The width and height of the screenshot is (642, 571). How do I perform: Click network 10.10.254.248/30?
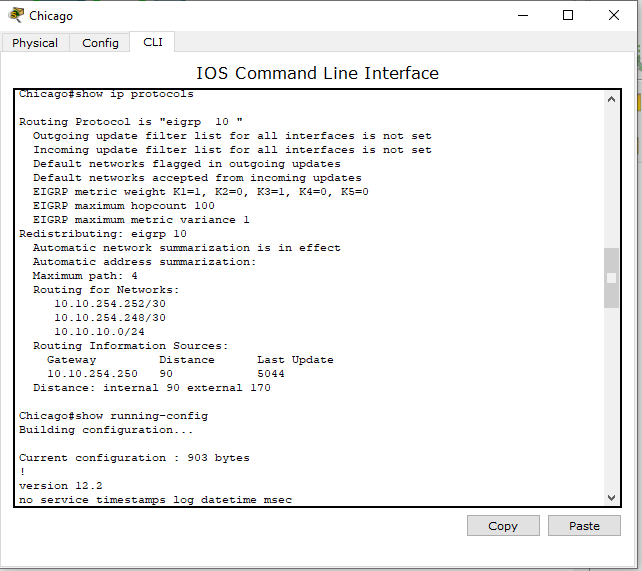point(110,317)
